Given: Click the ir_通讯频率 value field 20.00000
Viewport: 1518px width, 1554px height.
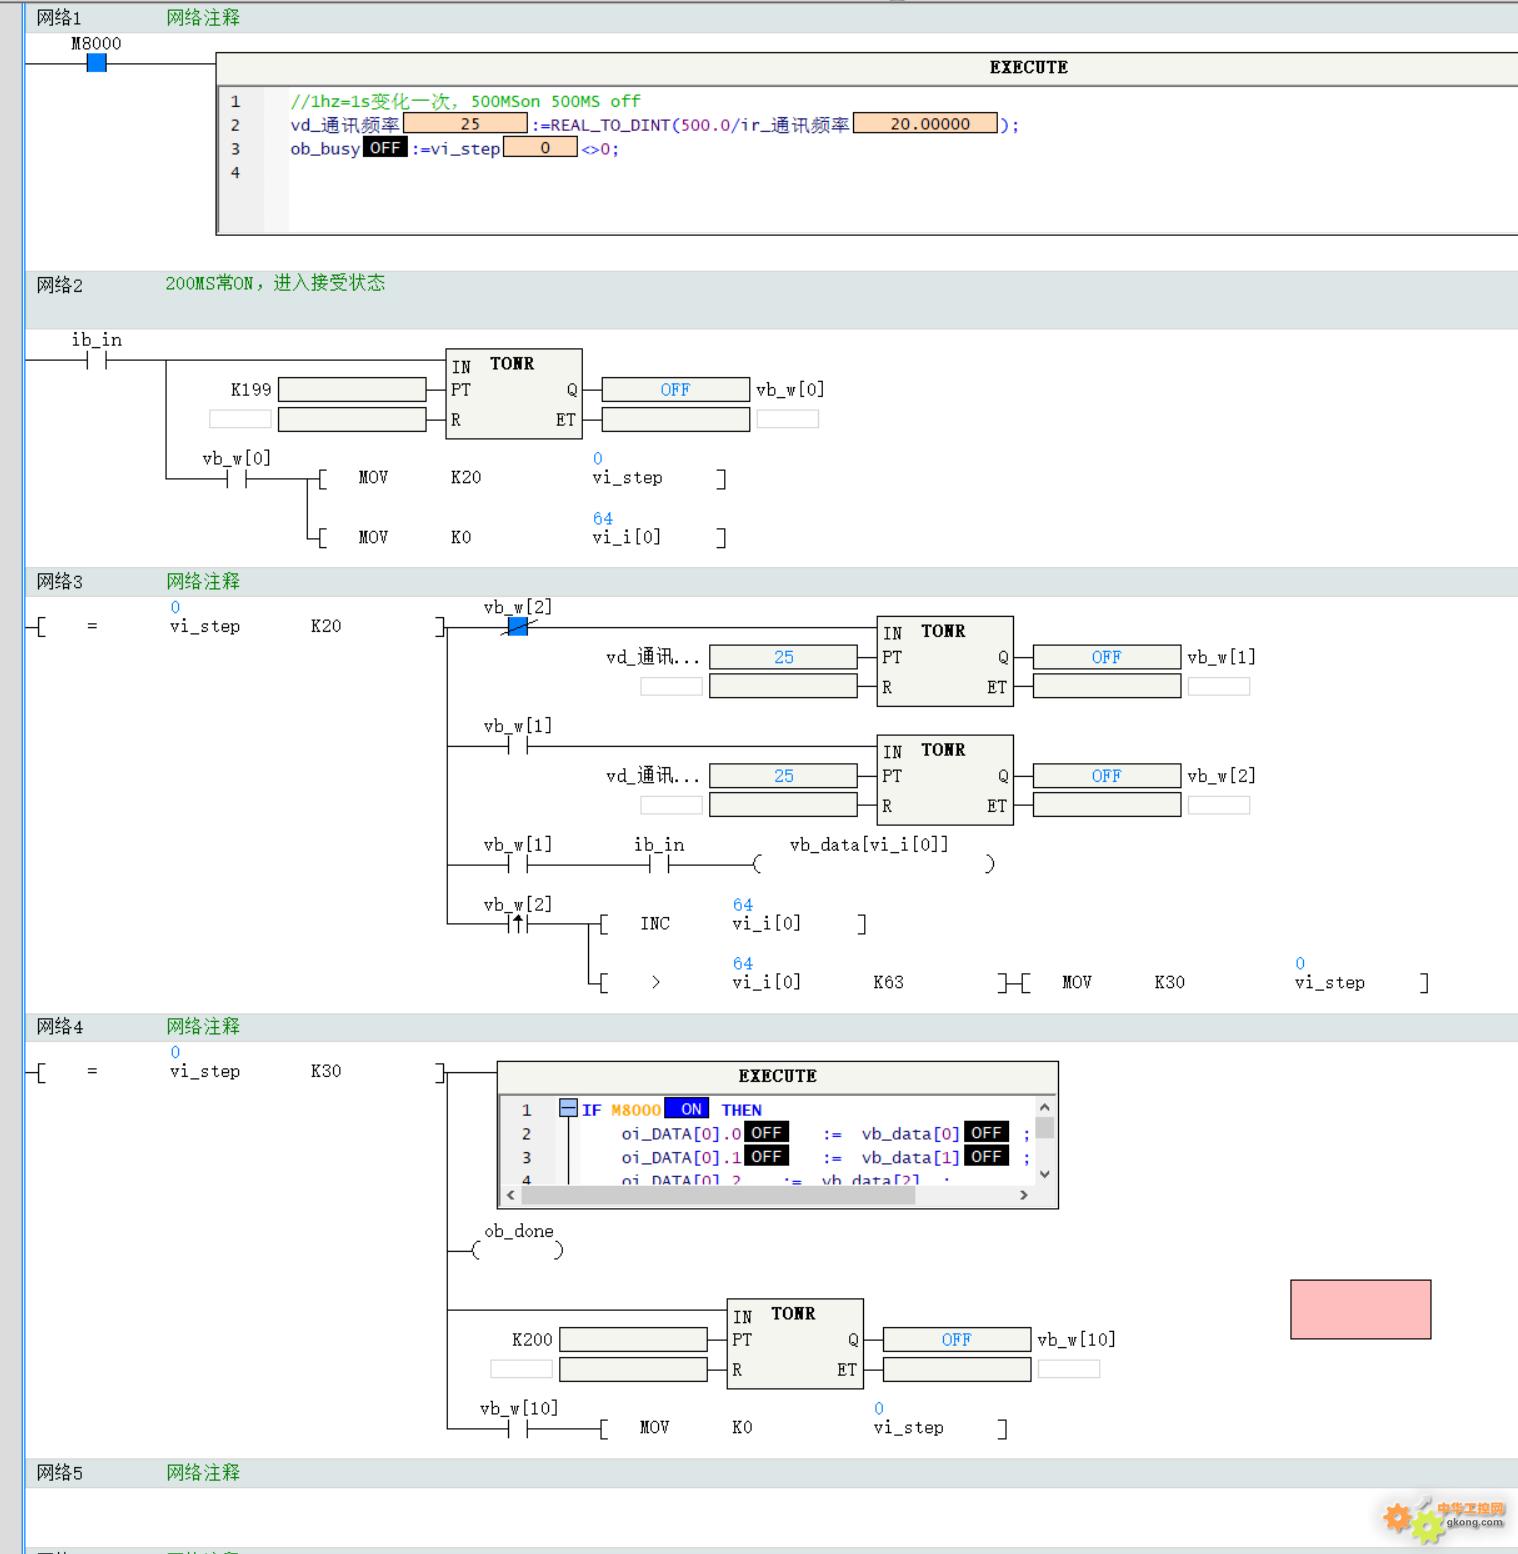Looking at the screenshot, I should pos(926,124).
